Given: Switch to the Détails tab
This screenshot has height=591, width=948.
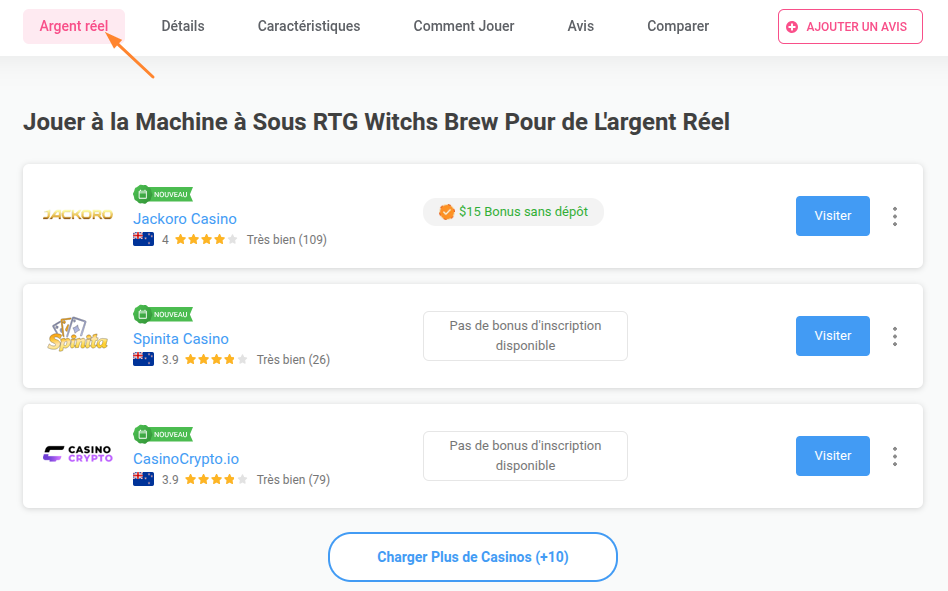Looking at the screenshot, I should pyautogui.click(x=183, y=27).
